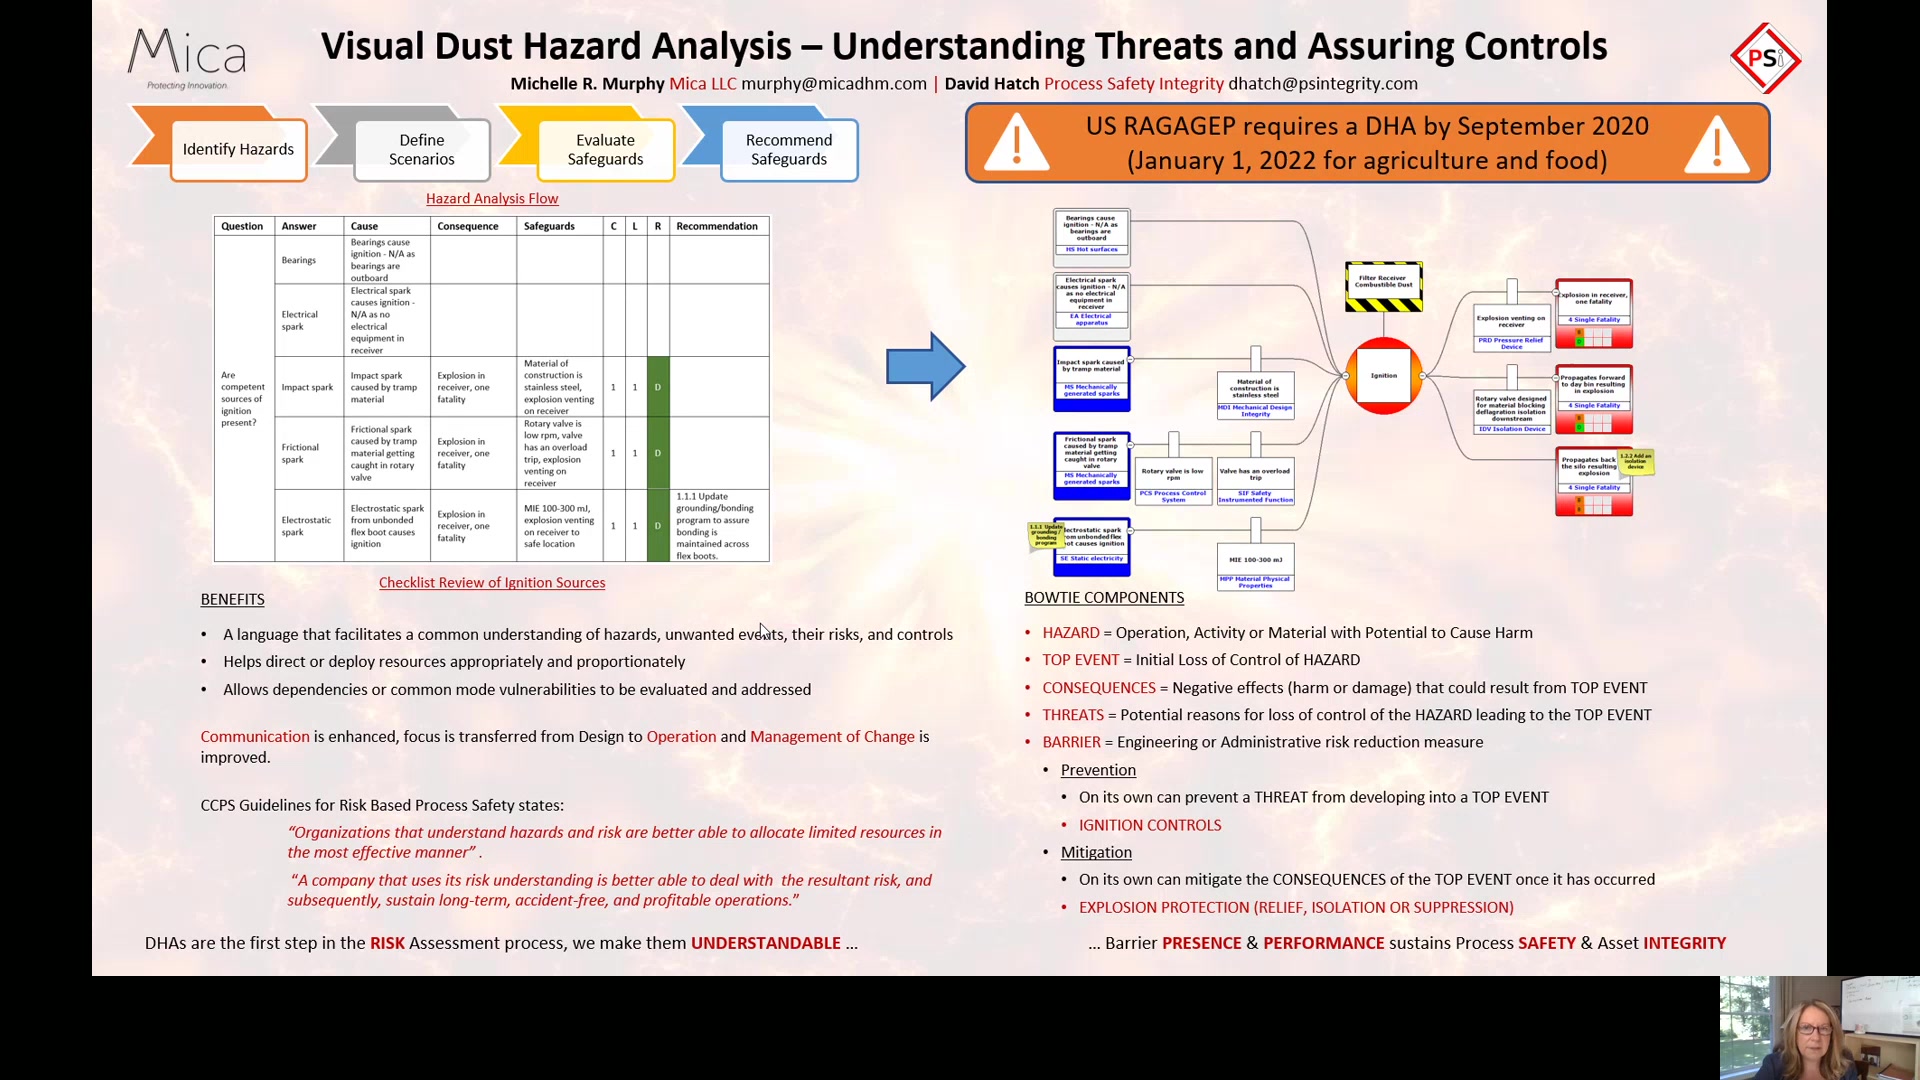Click the right warning triangle in orange banner
The width and height of the screenshot is (1920, 1080).
pos(1717,143)
